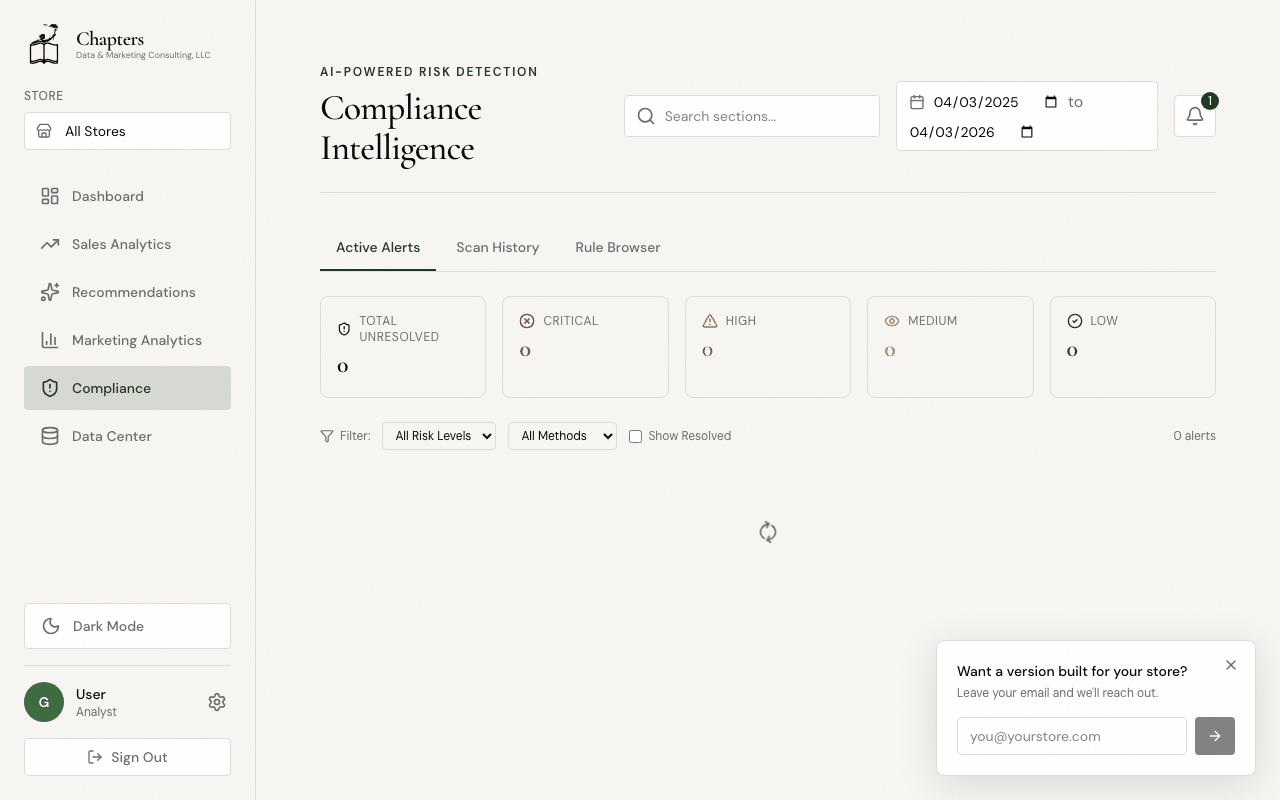Viewport: 1280px width, 800px height.
Task: Open Marketing Analytics section
Action: coord(136,340)
